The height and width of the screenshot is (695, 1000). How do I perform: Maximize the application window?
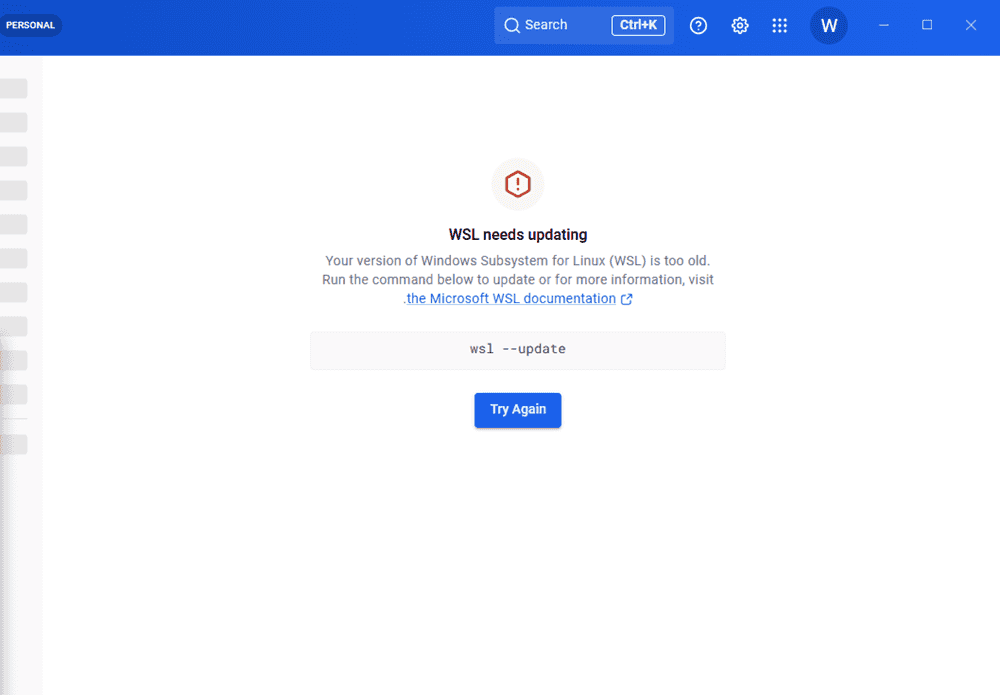(x=927, y=26)
